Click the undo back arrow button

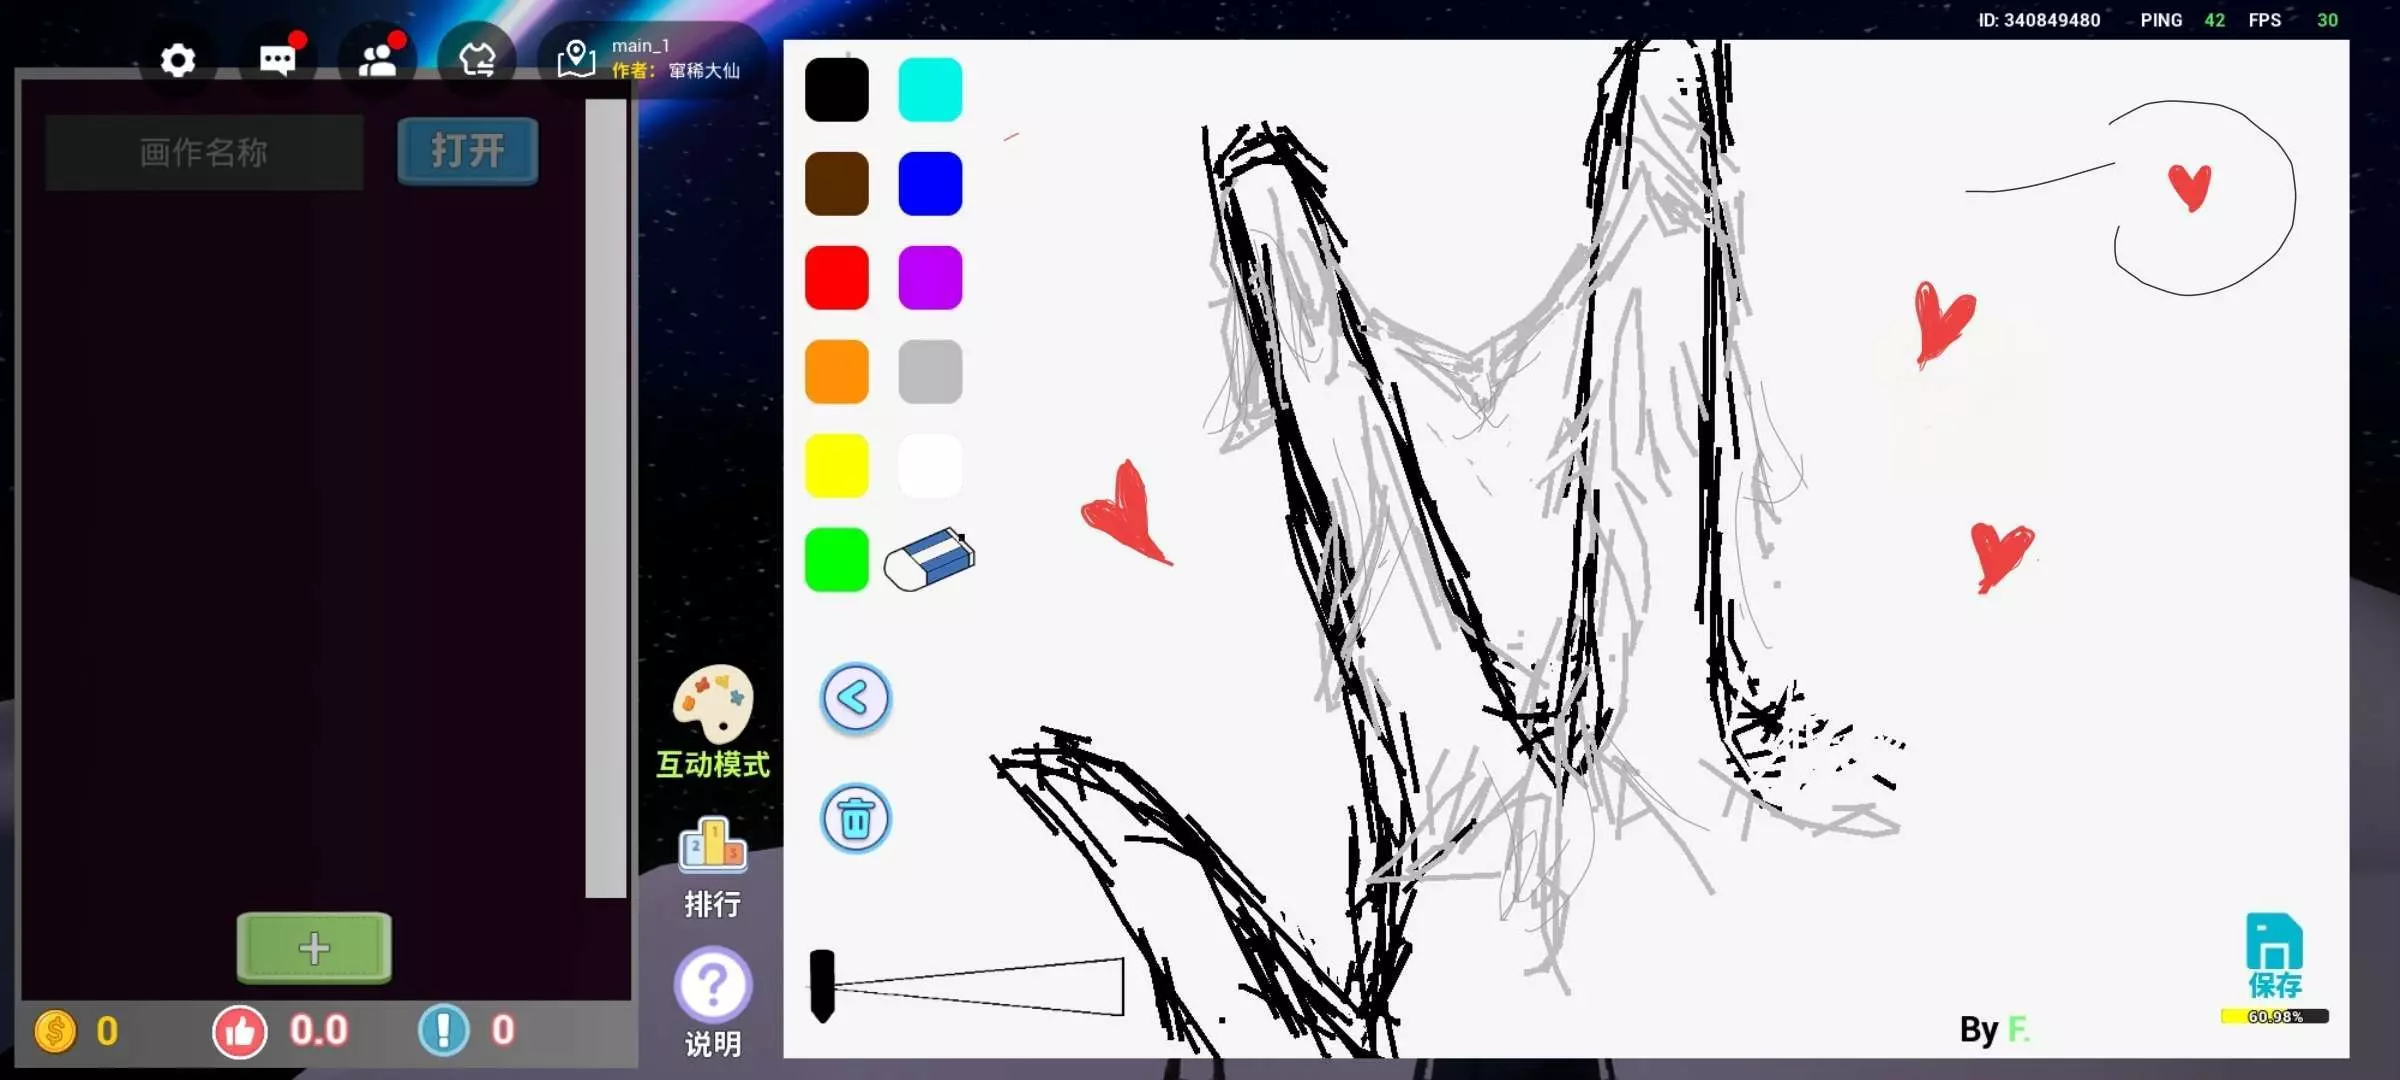coord(856,698)
